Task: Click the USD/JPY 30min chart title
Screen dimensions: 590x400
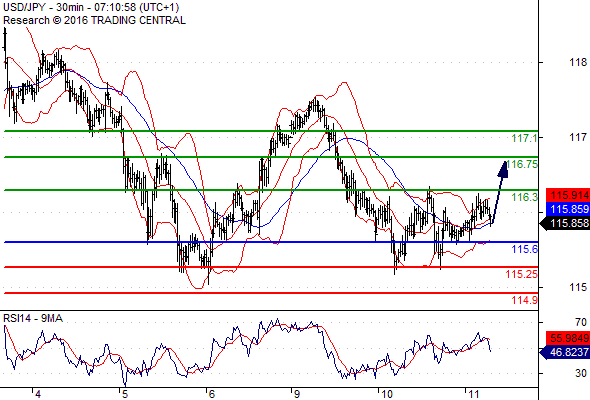Action: click(91, 7)
